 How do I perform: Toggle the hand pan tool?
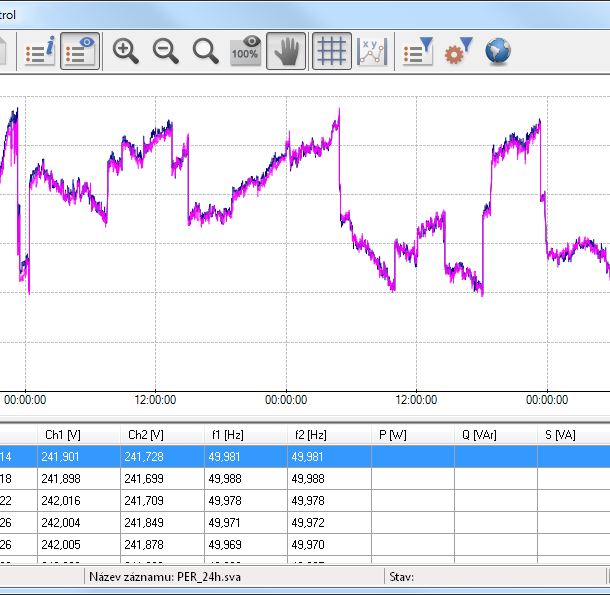286,51
